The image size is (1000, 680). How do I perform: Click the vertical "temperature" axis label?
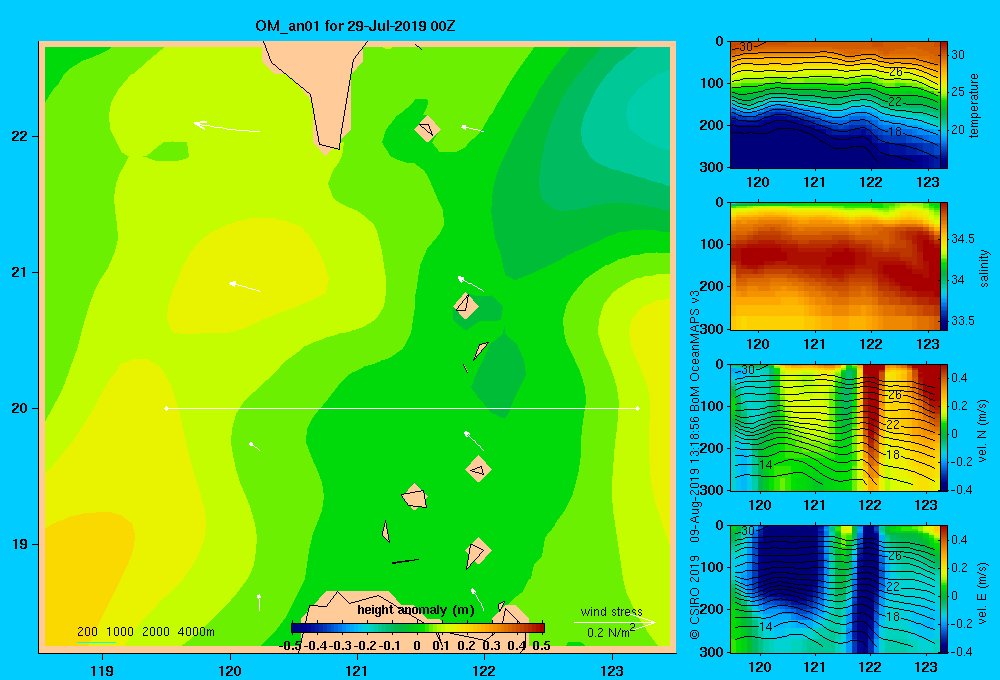tap(974, 105)
